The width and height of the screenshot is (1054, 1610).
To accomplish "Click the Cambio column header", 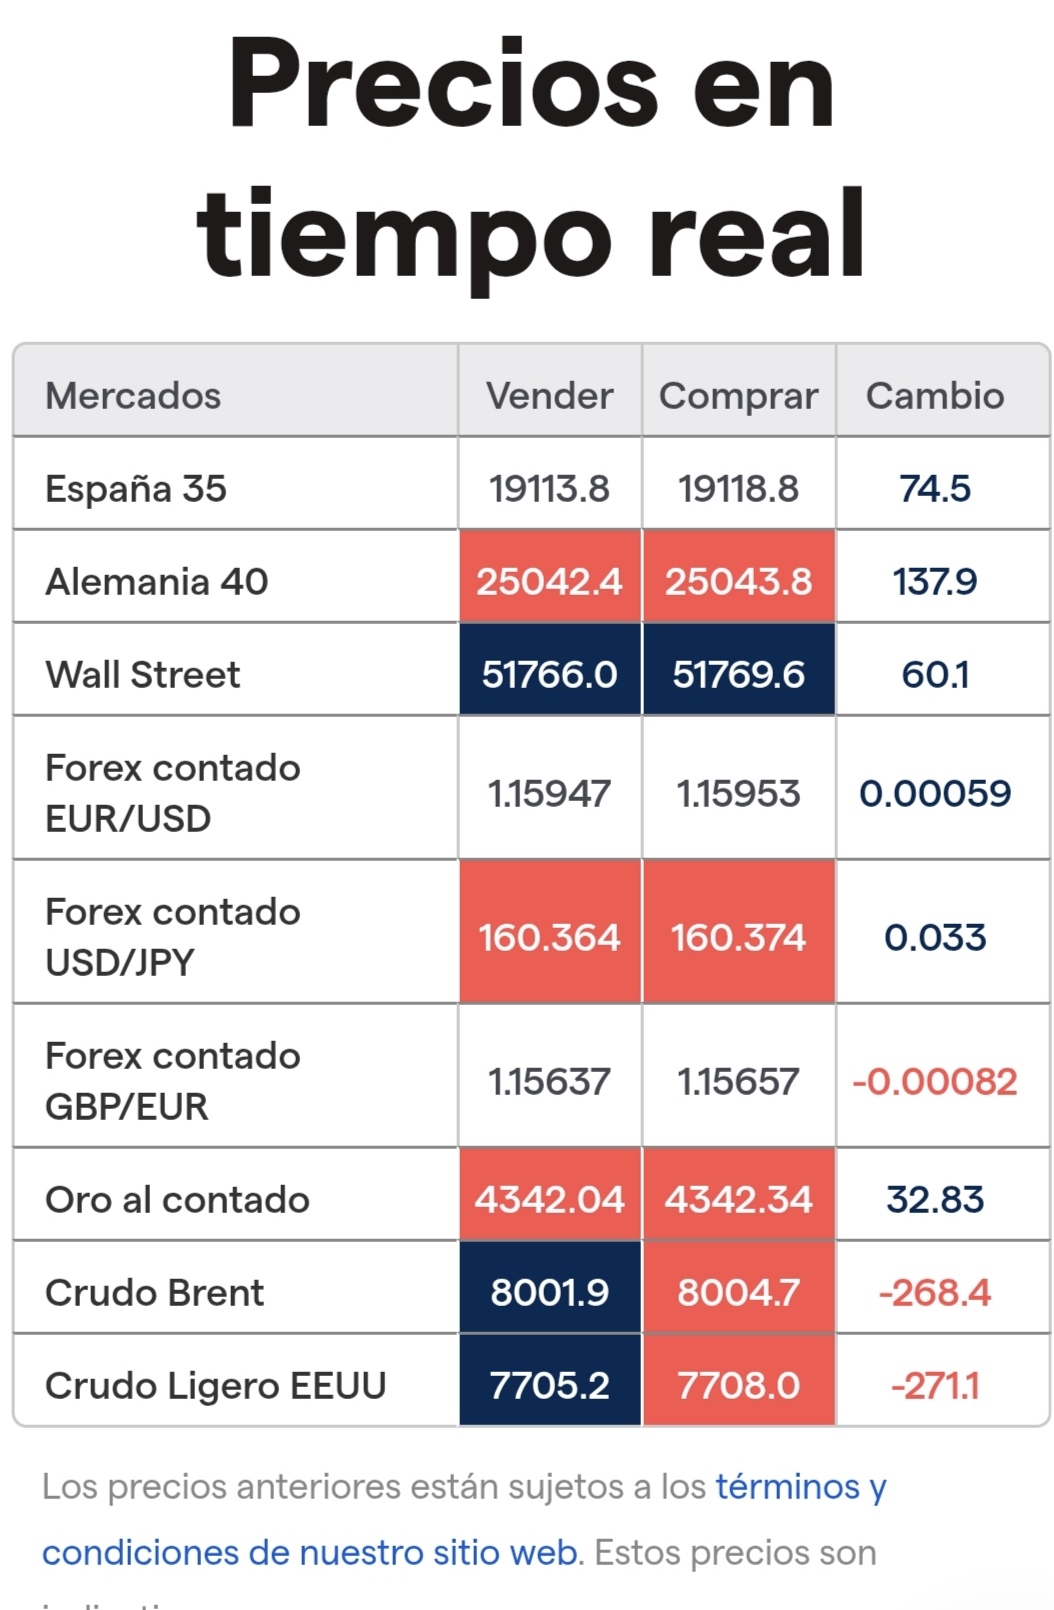I will tap(935, 396).
